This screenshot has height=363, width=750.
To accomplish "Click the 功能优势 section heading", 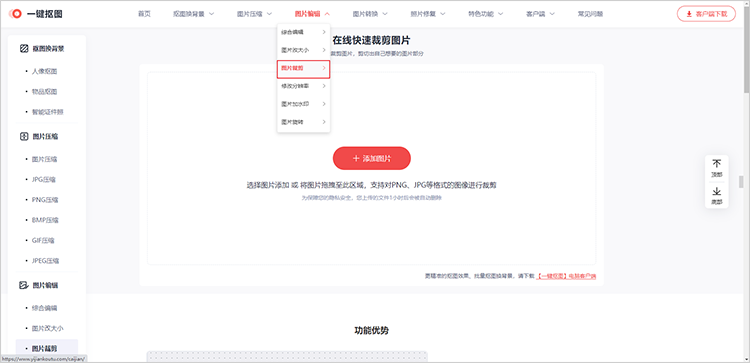I will tap(371, 330).
